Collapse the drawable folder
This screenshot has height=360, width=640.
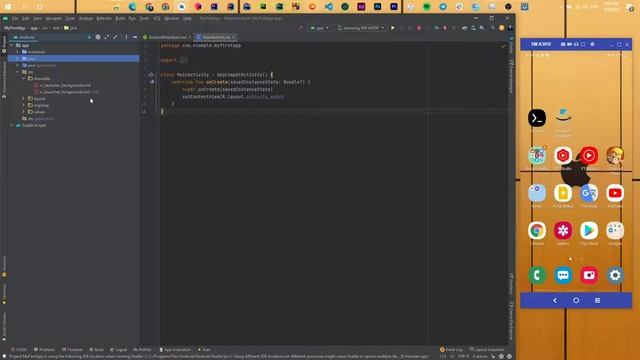24,78
